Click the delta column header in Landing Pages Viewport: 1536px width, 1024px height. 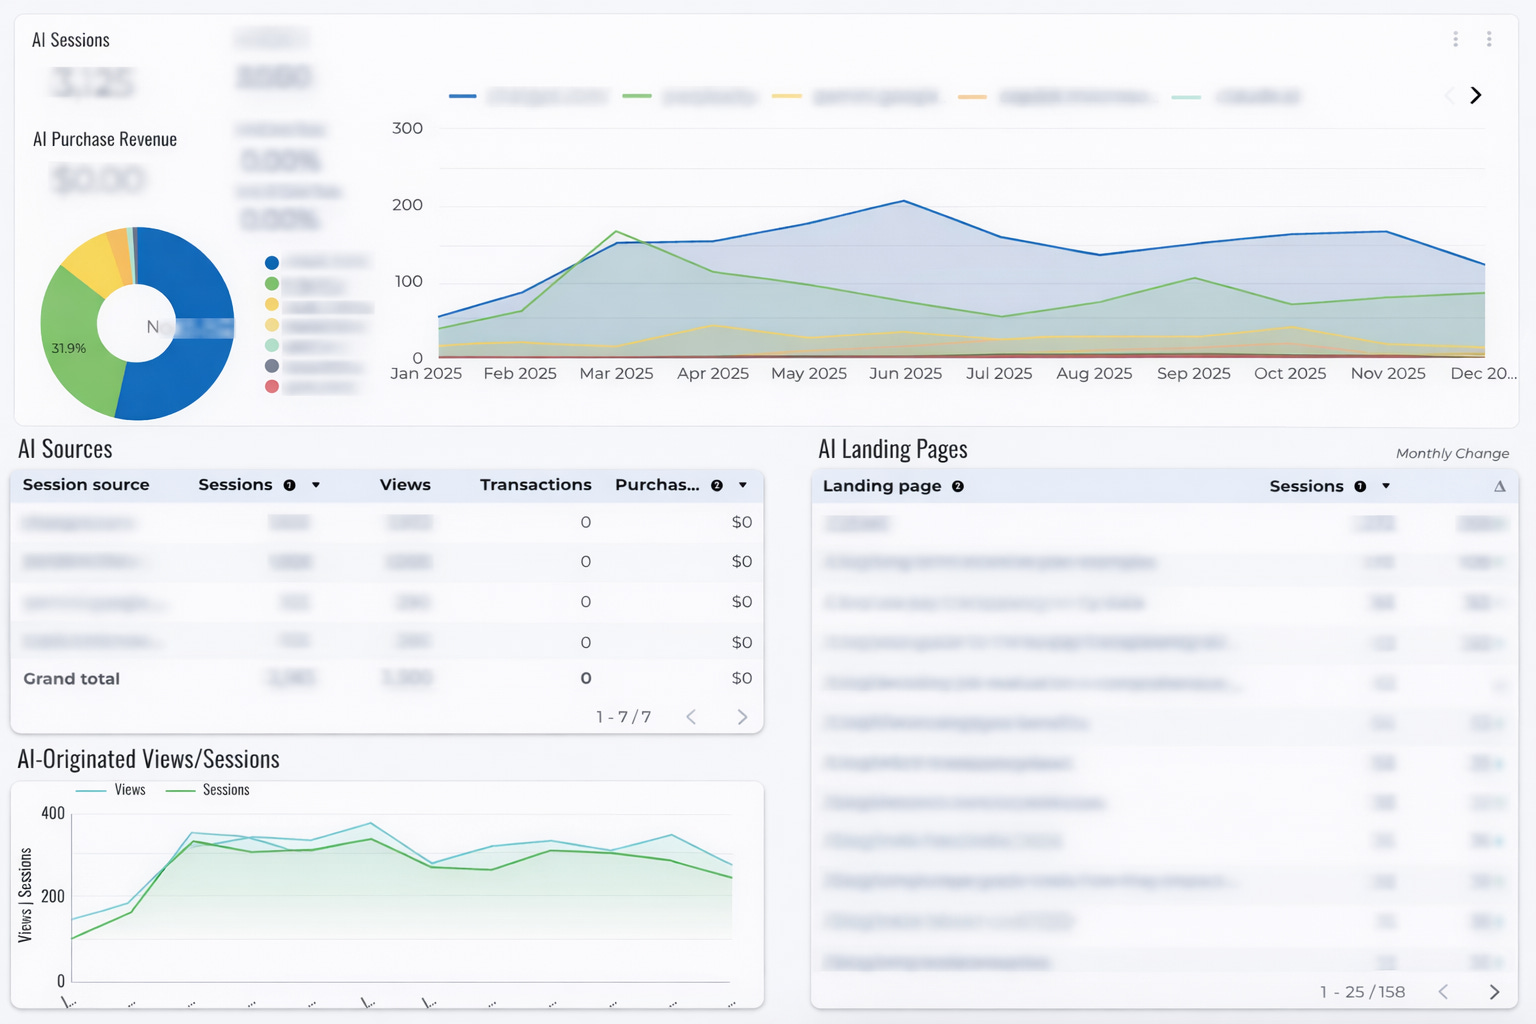click(x=1499, y=486)
